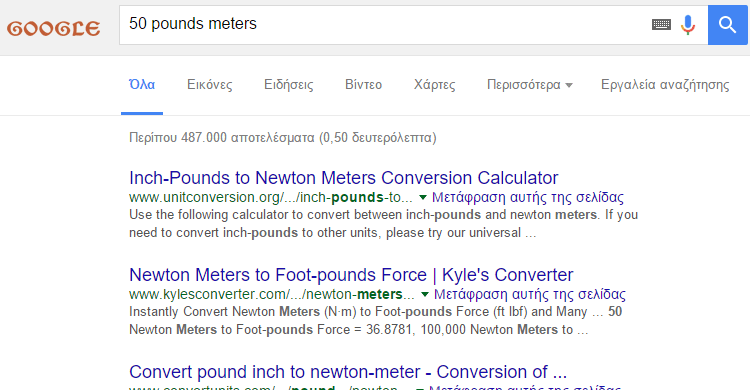
Task: Switch to the Εικόνες tab
Action: point(210,85)
